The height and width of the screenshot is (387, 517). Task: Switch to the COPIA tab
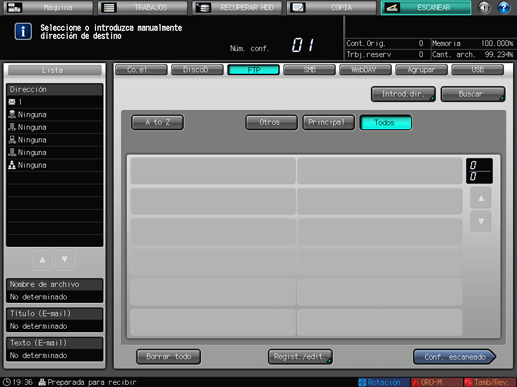(332, 7)
